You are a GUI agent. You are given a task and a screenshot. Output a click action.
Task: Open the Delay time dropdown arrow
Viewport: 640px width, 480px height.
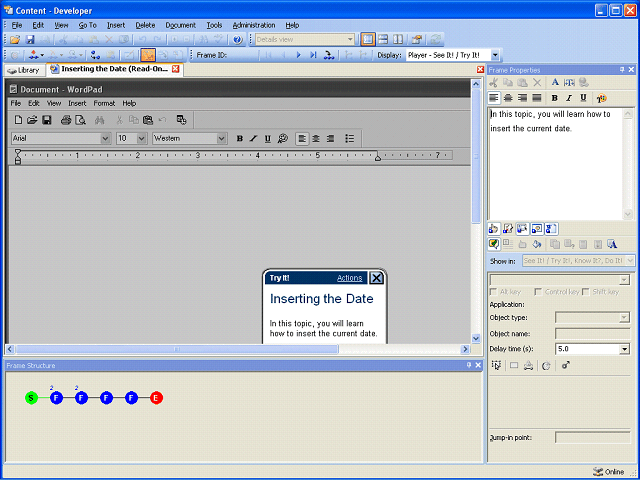[624, 349]
